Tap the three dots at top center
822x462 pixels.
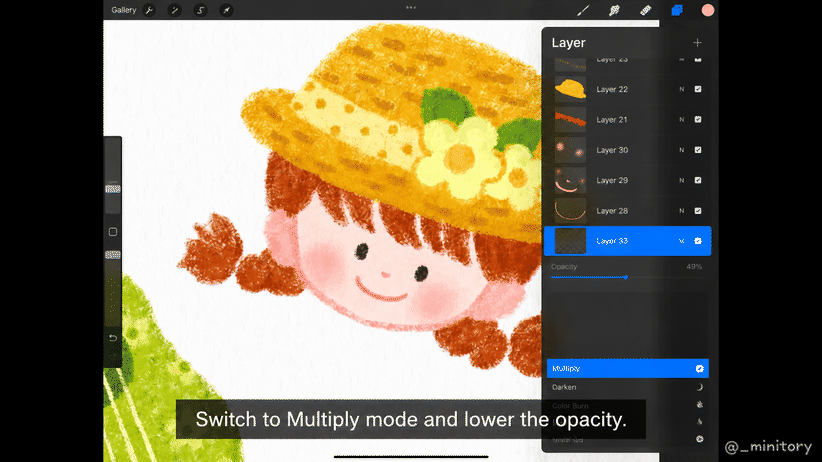click(411, 7)
